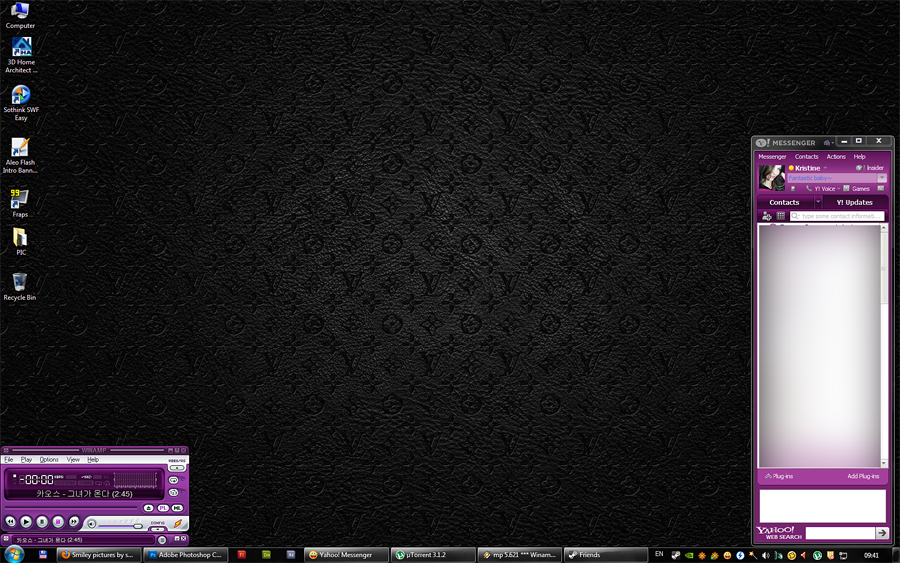Open Winamp Play menu
The width and height of the screenshot is (900, 563).
tap(26, 460)
